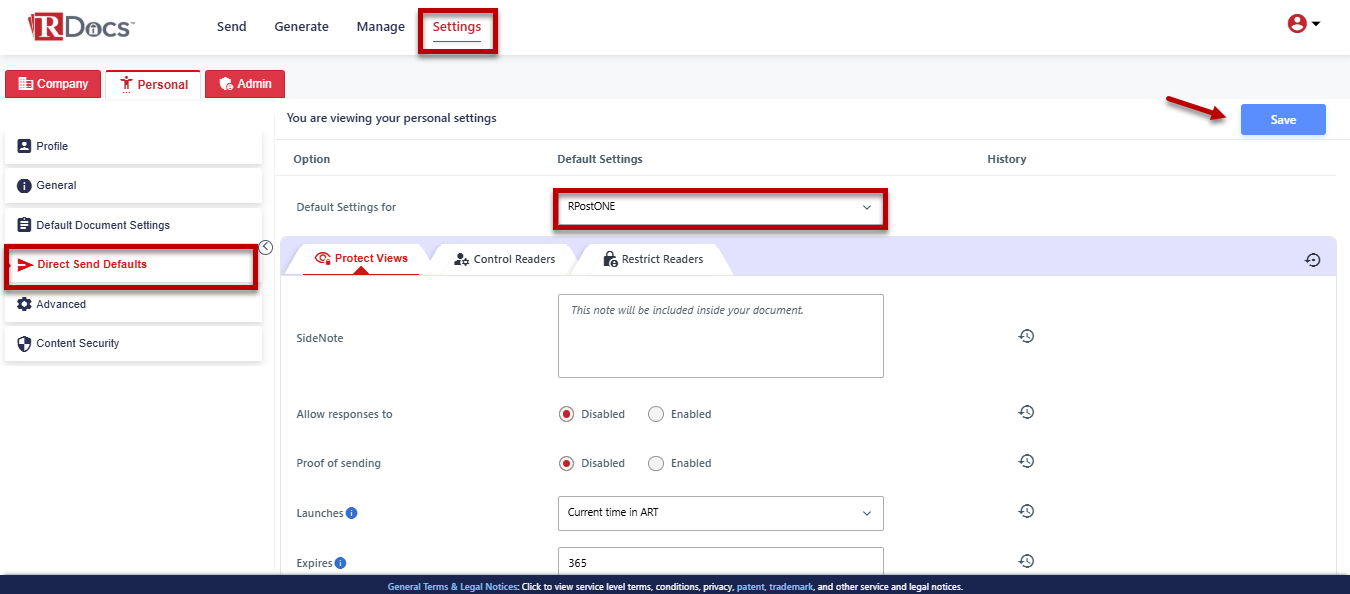
Task: Click info icon next to Launches
Action: [352, 513]
